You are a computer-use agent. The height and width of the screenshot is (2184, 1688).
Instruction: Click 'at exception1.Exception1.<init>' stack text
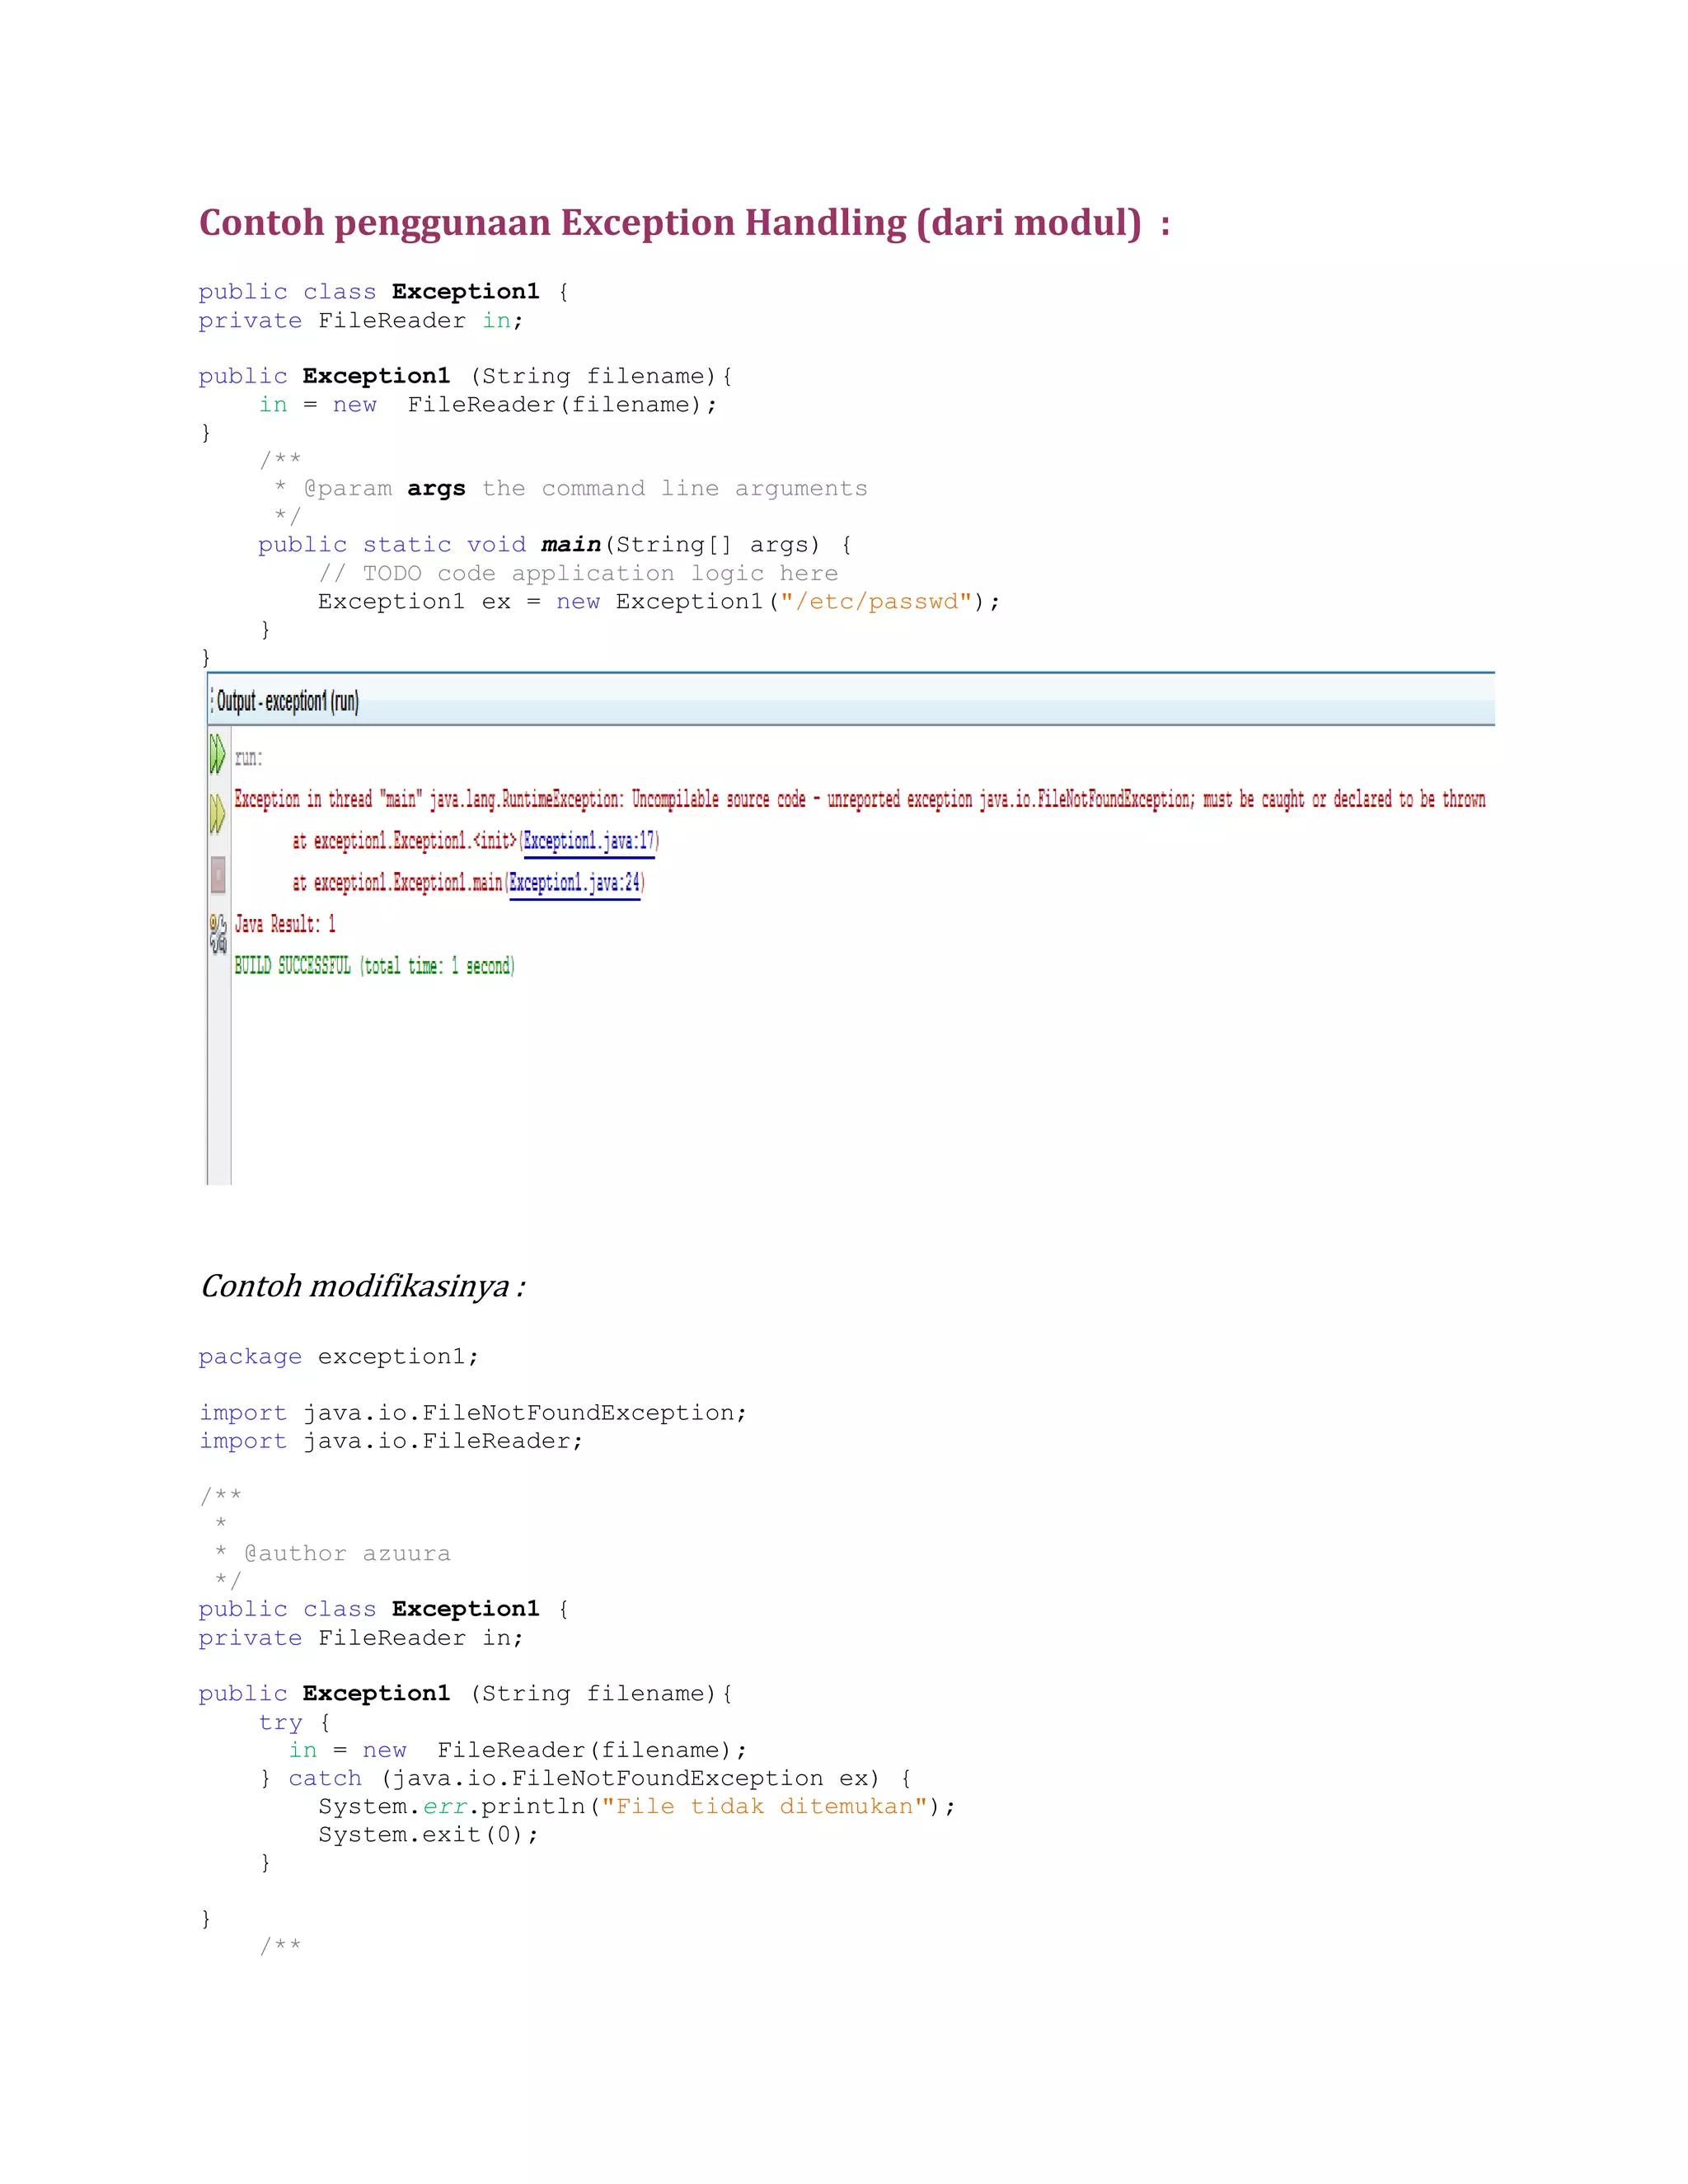click(x=405, y=841)
